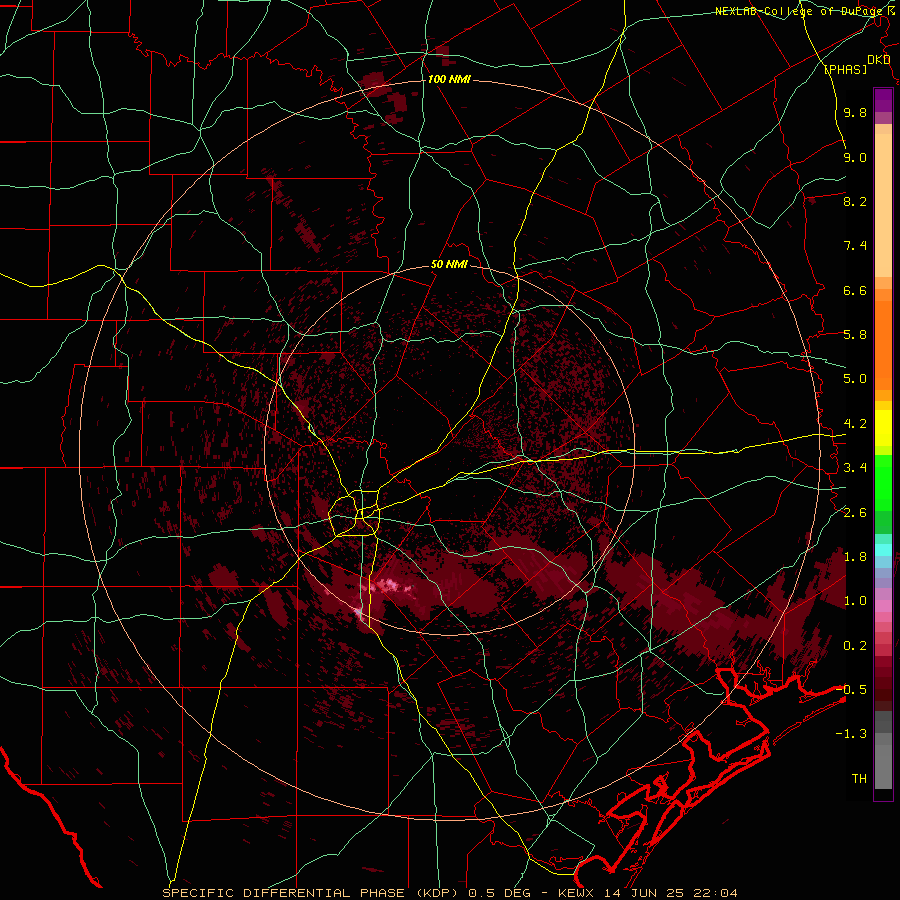Click the 1.0 value on color scale
The height and width of the screenshot is (900, 900).
click(855, 601)
